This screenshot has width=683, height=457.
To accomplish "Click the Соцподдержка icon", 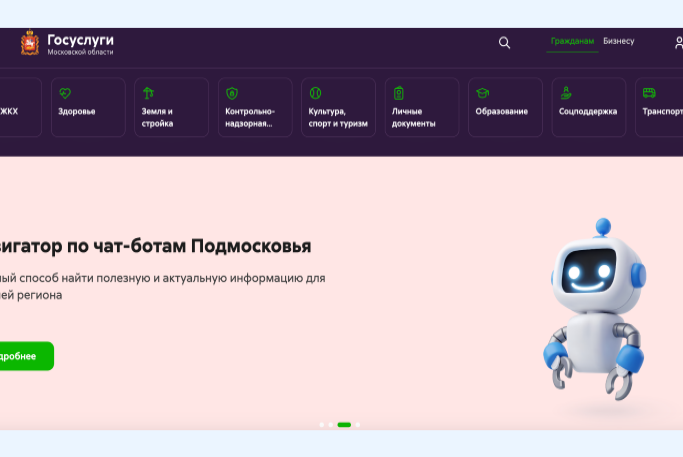I will [566, 93].
